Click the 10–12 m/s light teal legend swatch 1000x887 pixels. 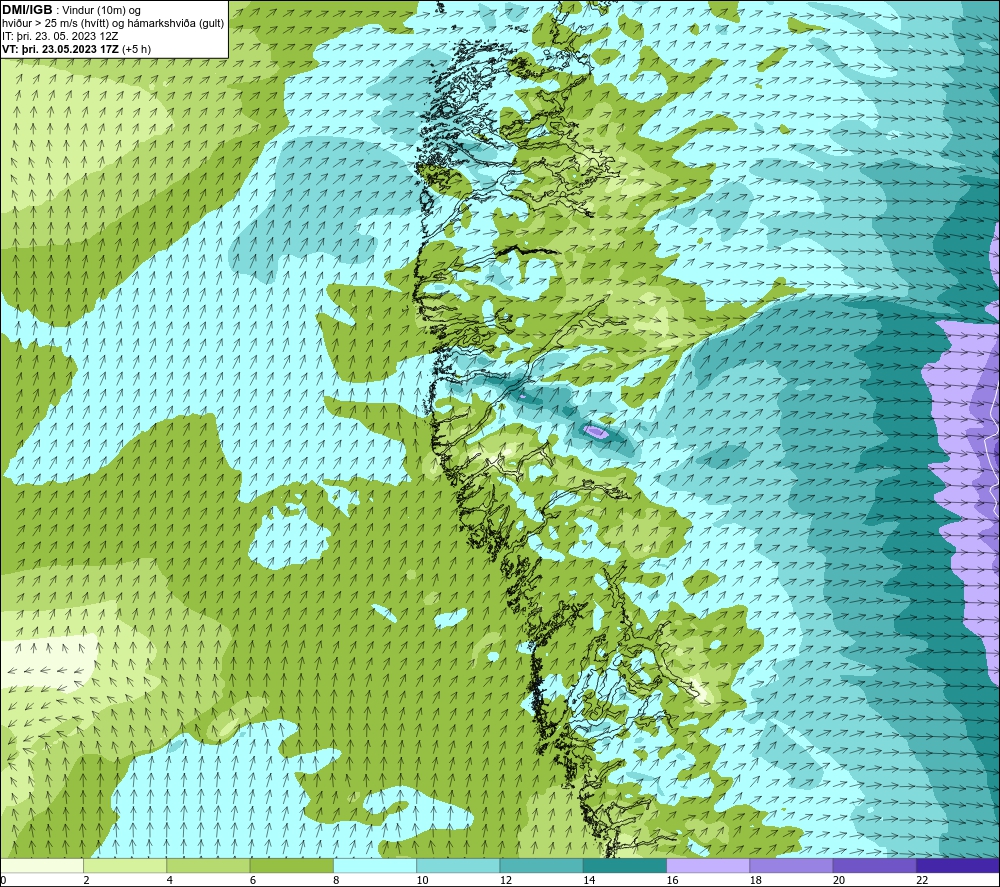(458, 866)
